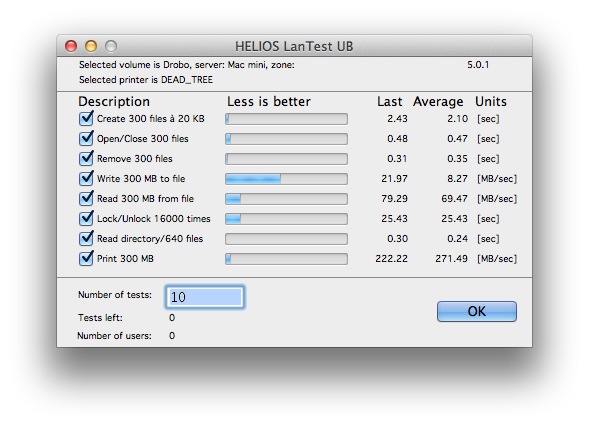Viewport: 589px width, 426px height.
Task: Click Remove 300 files progress bar
Action: tap(286, 159)
